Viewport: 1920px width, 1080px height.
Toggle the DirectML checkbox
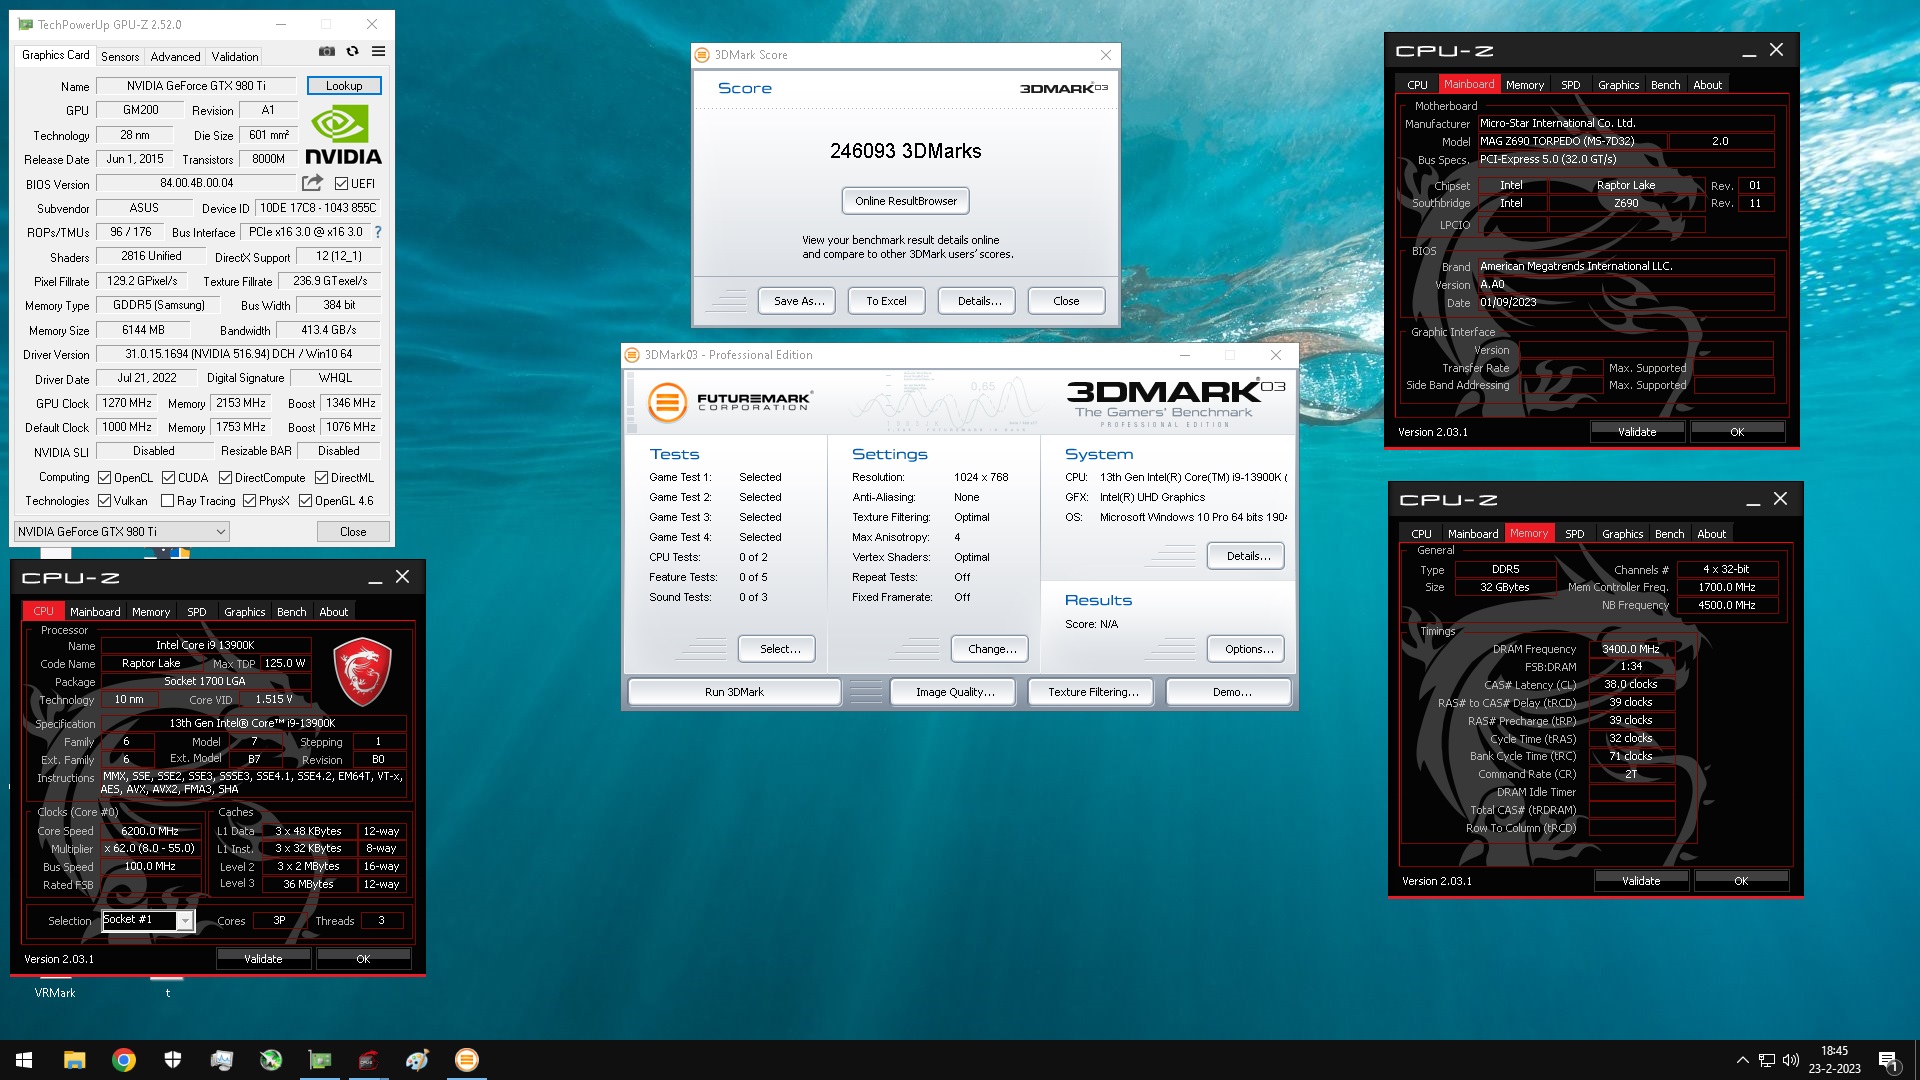(321, 478)
